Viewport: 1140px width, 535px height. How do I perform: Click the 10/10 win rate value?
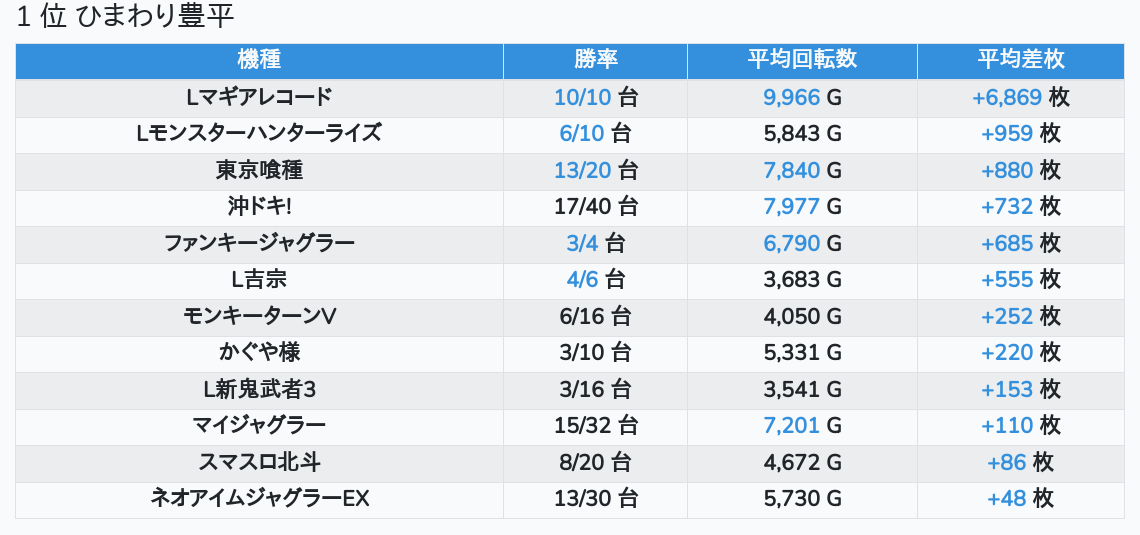click(x=582, y=97)
